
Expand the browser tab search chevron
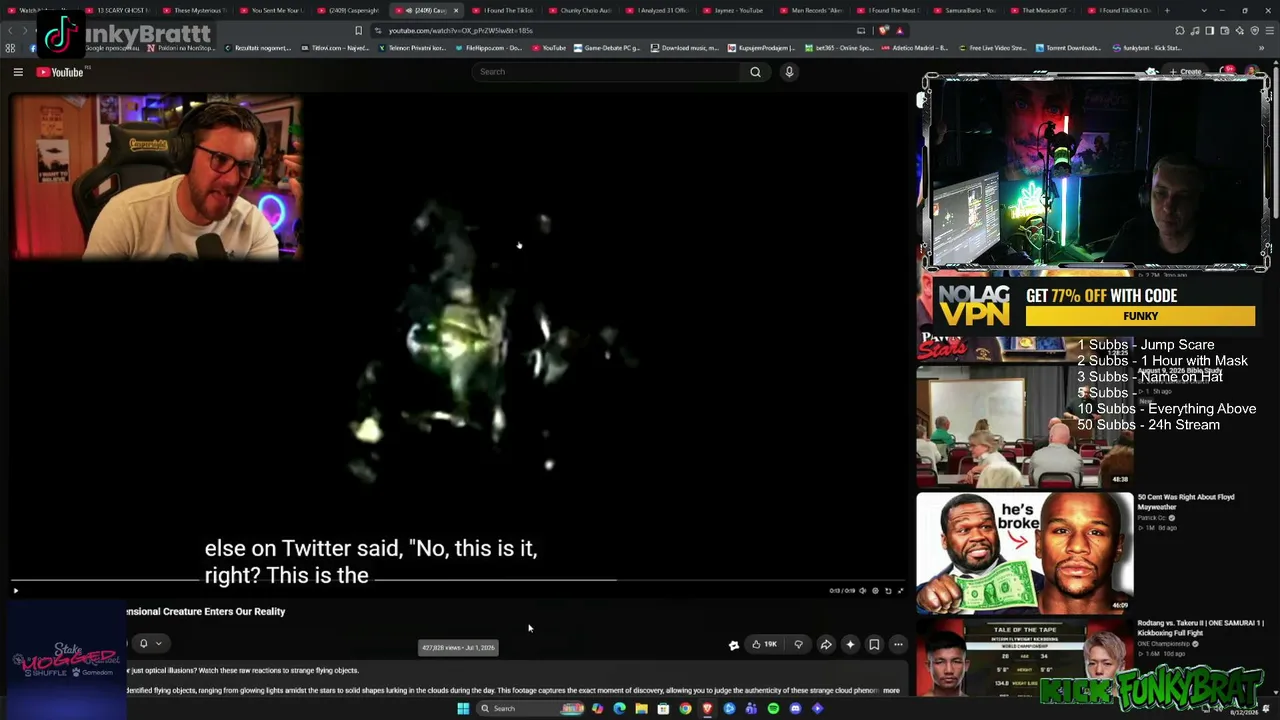coord(1205,10)
